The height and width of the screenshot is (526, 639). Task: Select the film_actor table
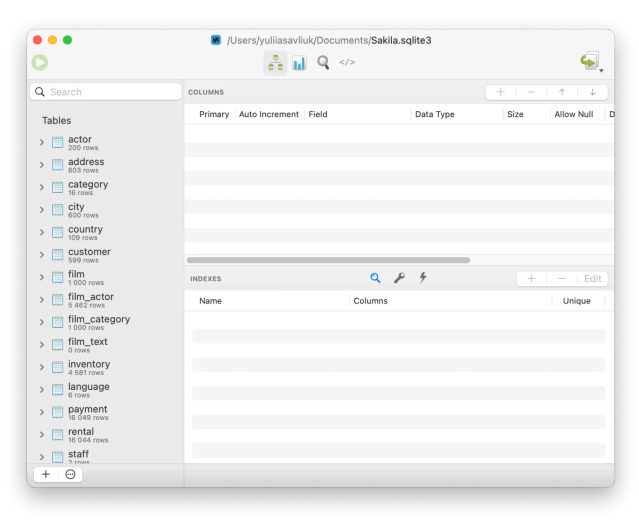(106, 299)
